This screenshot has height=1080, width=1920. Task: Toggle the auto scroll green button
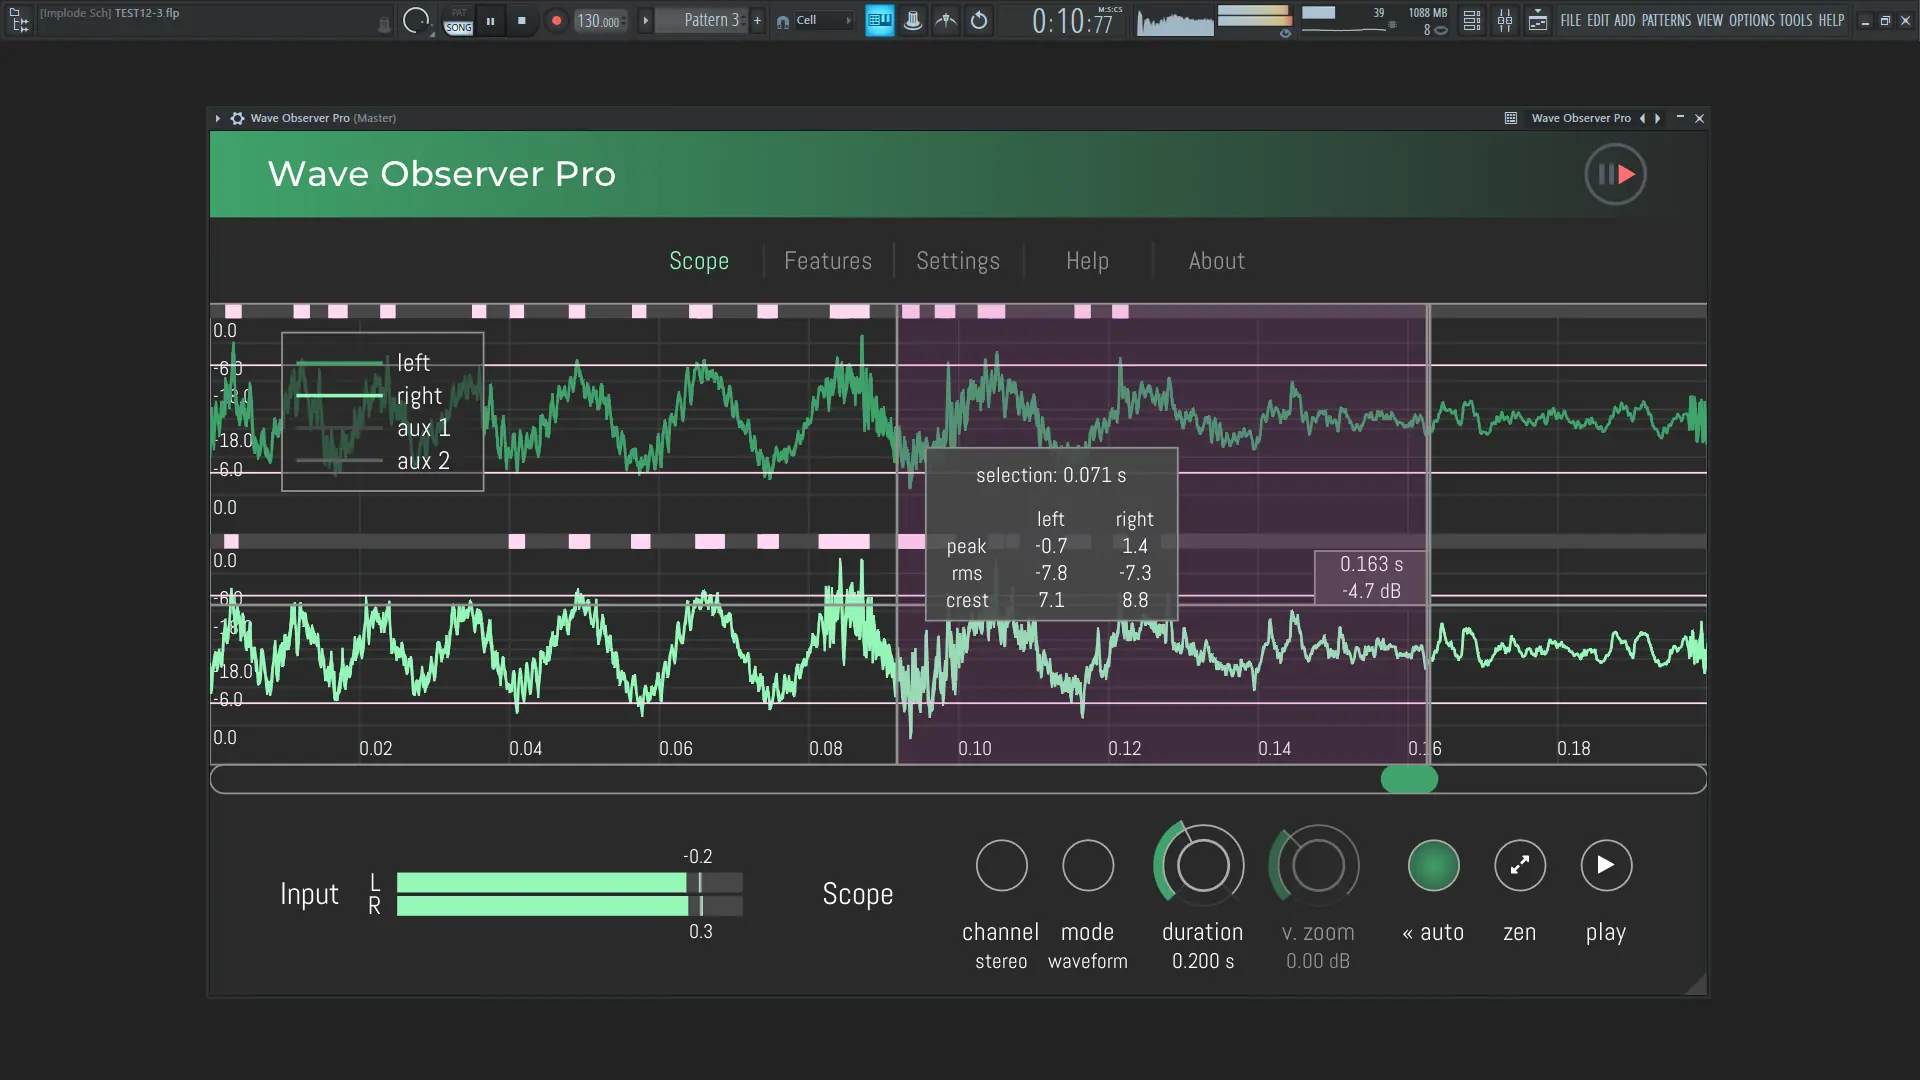tap(1433, 865)
